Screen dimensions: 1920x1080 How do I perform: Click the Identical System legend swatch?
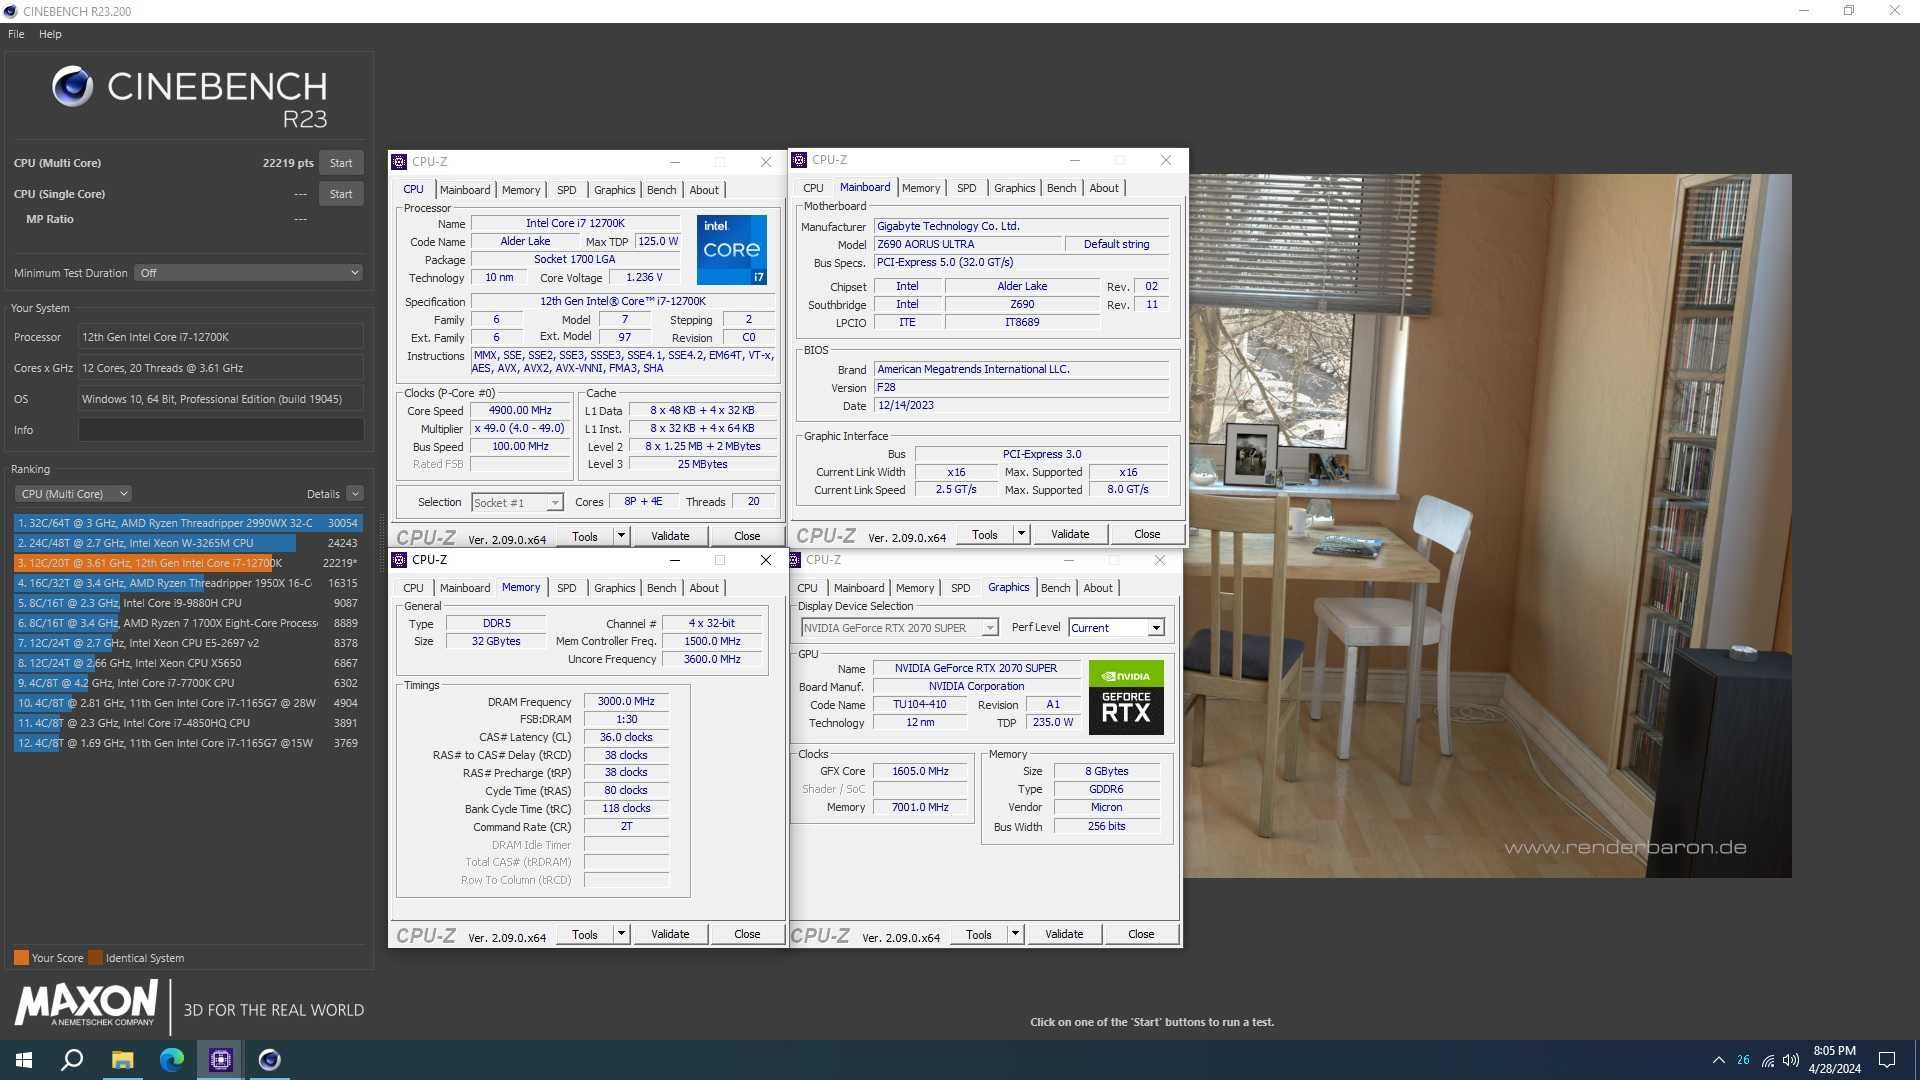click(95, 958)
